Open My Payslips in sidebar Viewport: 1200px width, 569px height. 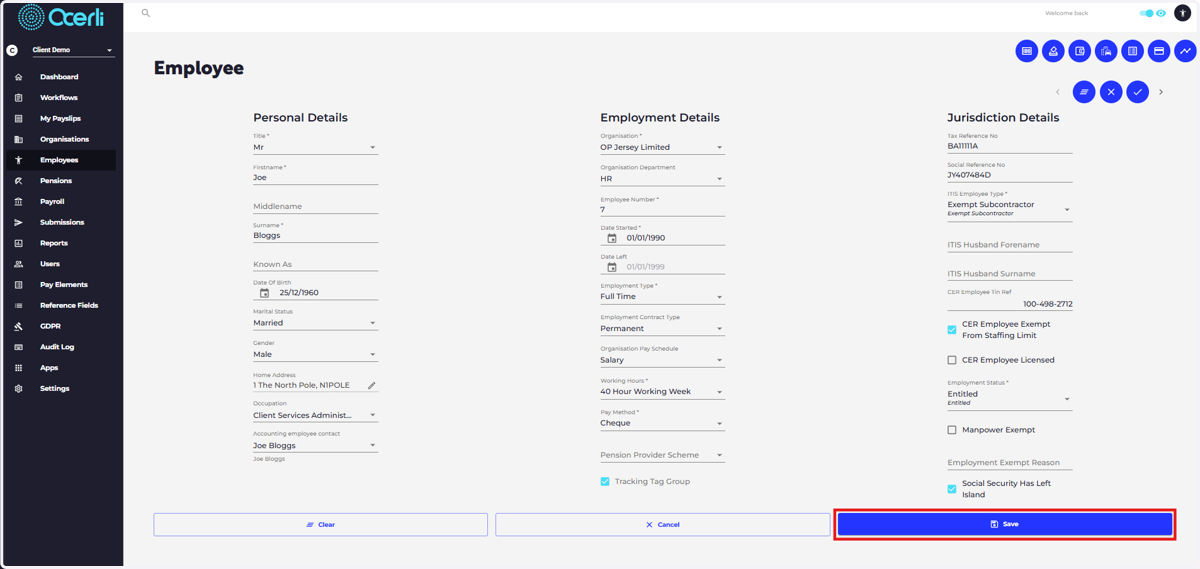[59, 118]
